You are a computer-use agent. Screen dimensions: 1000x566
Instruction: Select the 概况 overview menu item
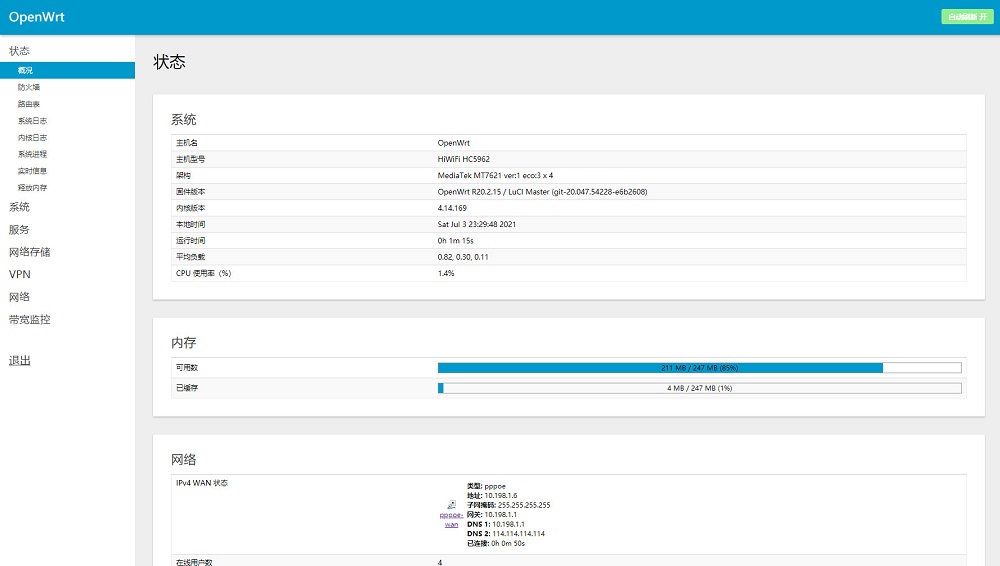pyautogui.click(x=68, y=70)
